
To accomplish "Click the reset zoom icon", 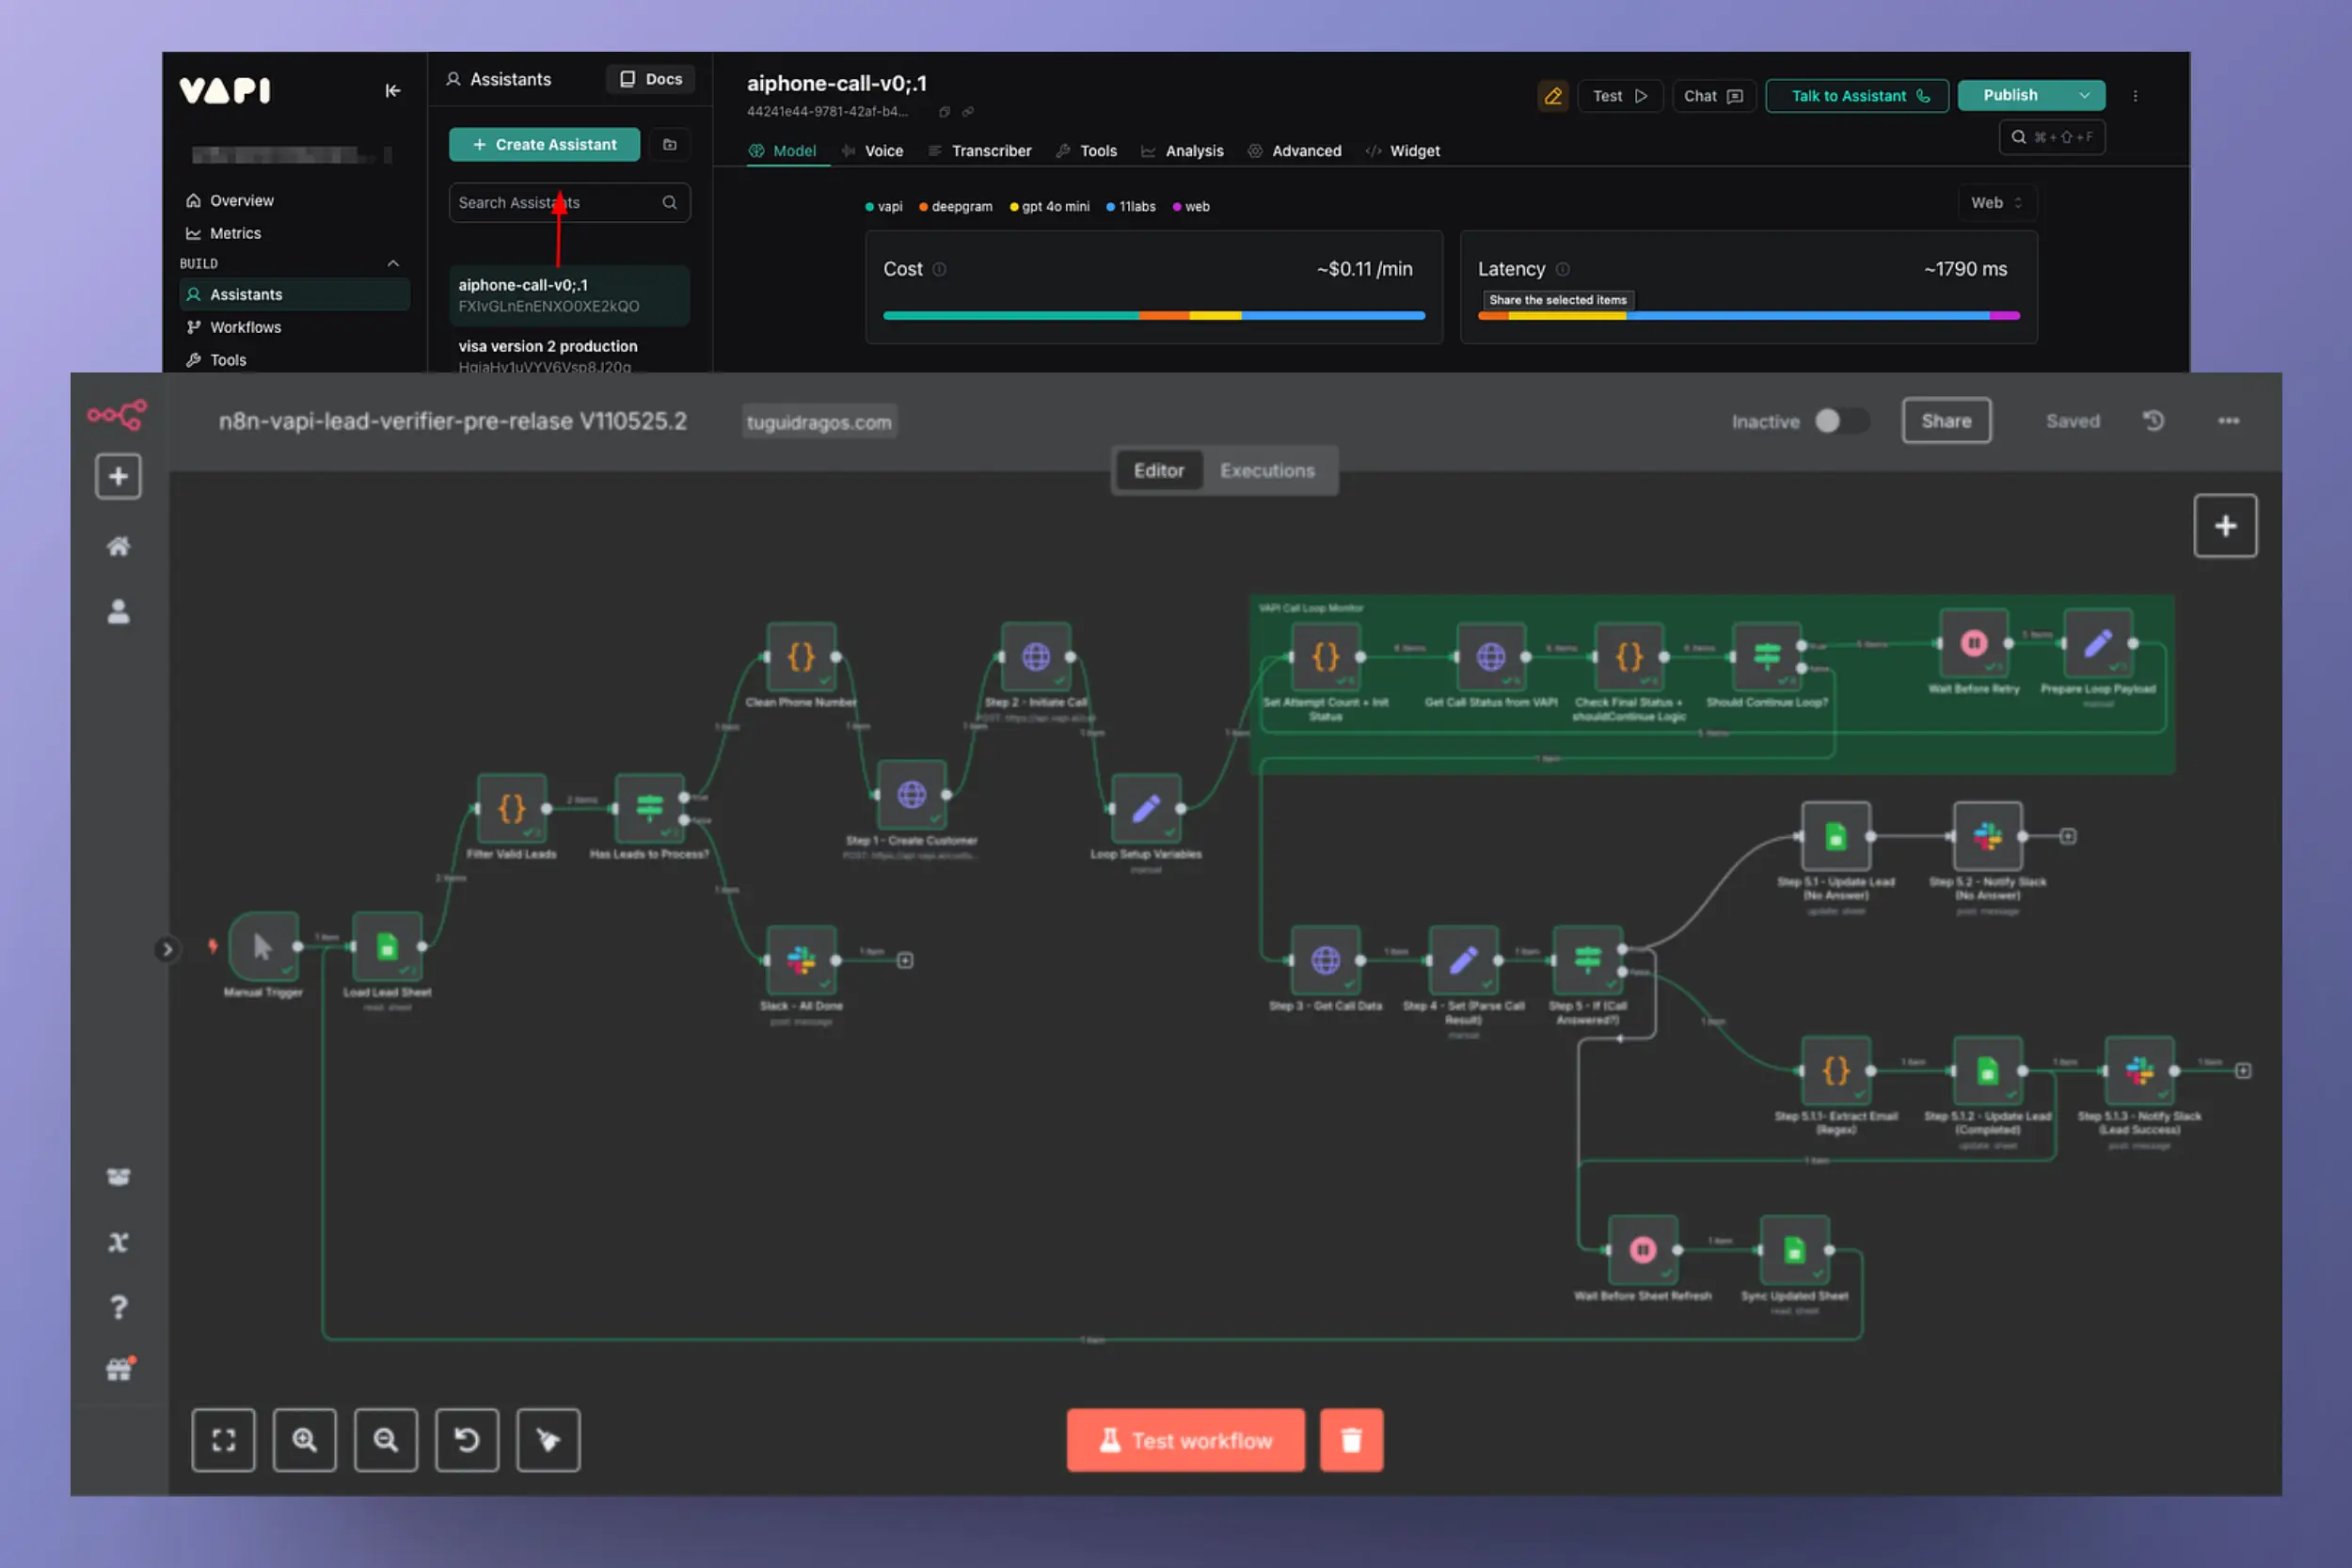I will 466,1440.
